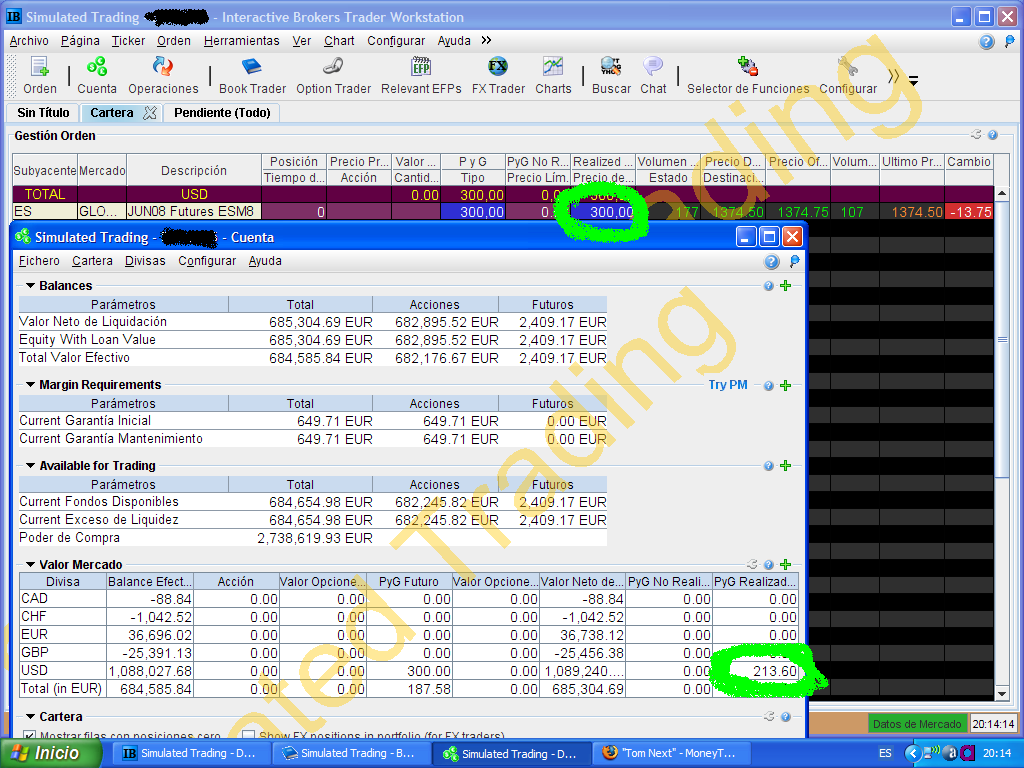Switch to the Sin Título tab
Screen dimensions: 1024x768
click(43, 112)
